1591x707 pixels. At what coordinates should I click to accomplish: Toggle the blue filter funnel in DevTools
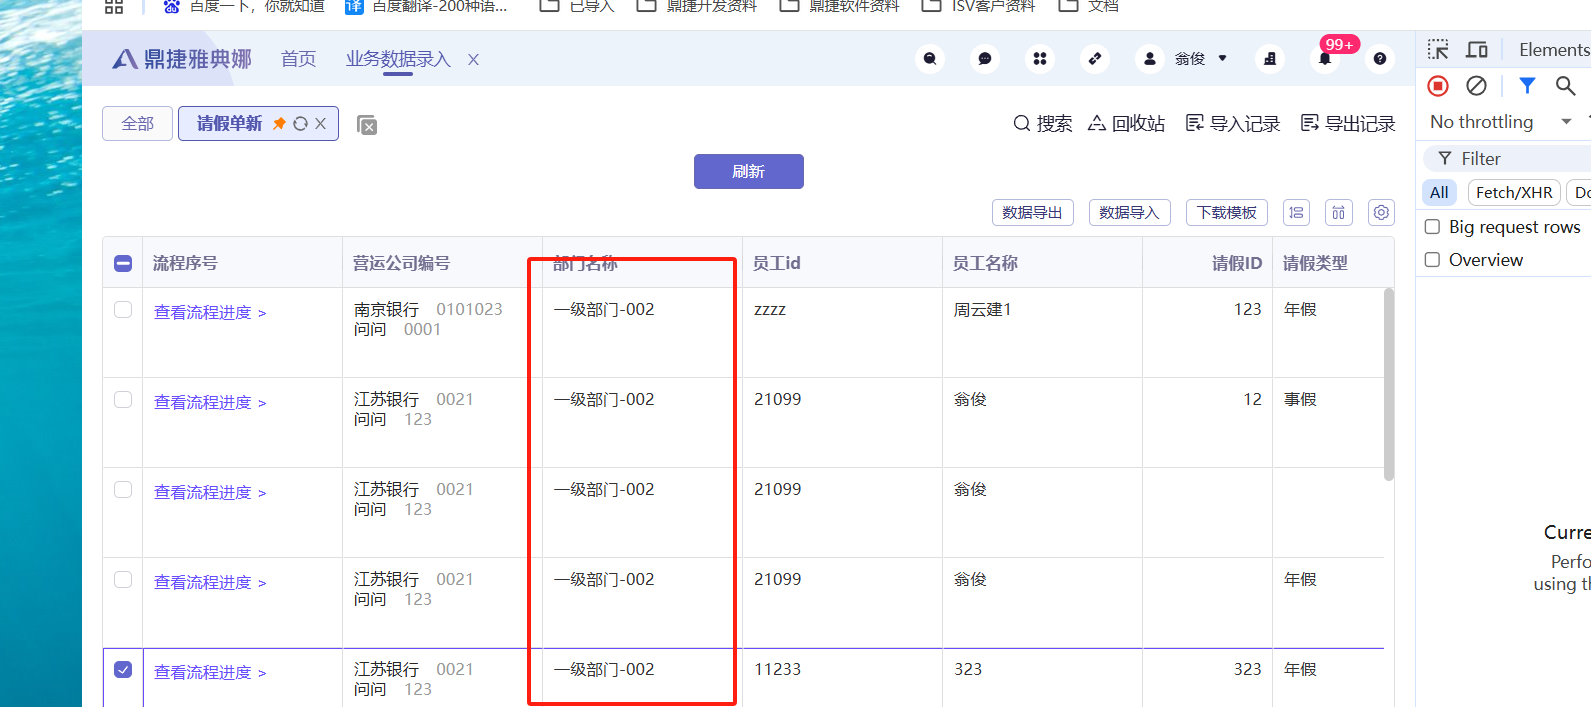pos(1527,86)
